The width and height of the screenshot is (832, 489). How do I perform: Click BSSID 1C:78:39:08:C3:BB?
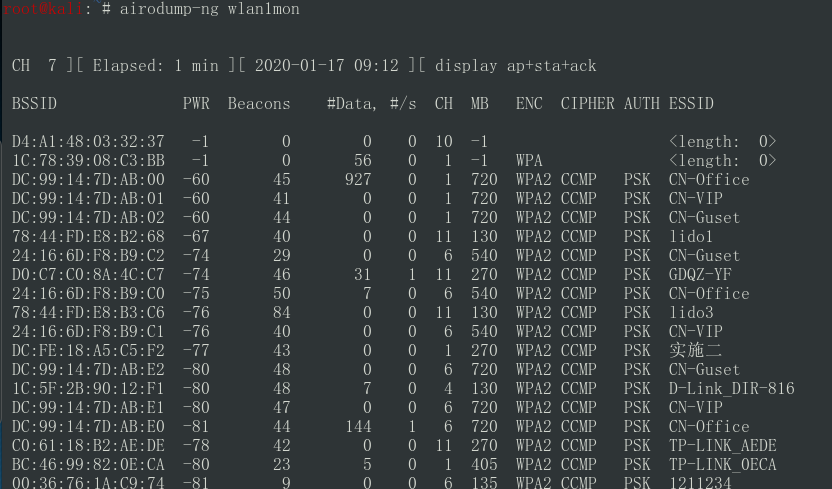88,161
